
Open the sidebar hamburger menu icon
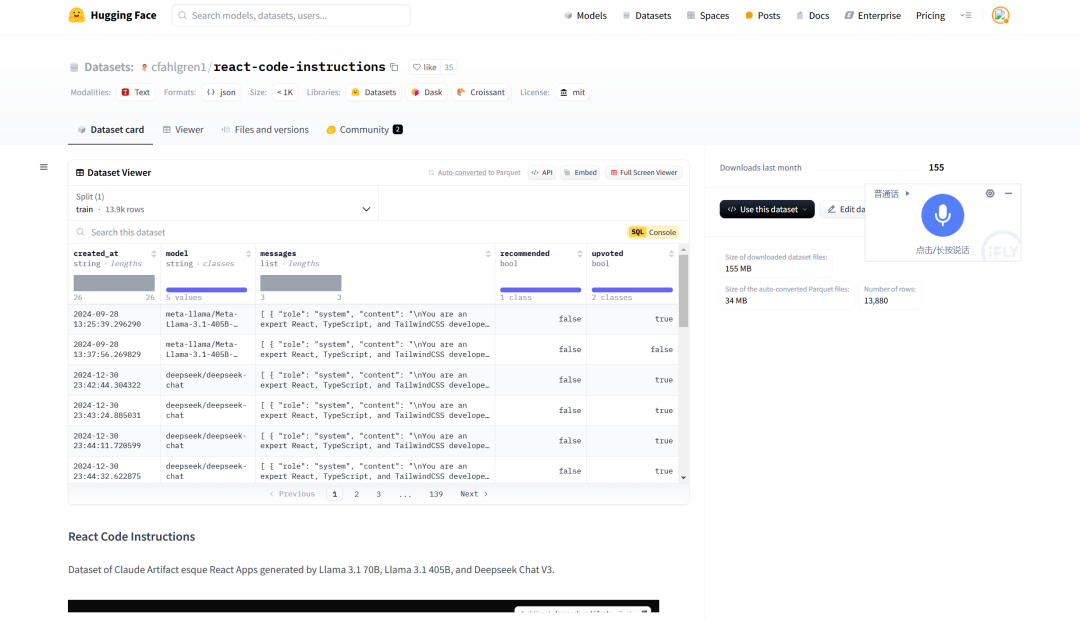pyautogui.click(x=43, y=167)
